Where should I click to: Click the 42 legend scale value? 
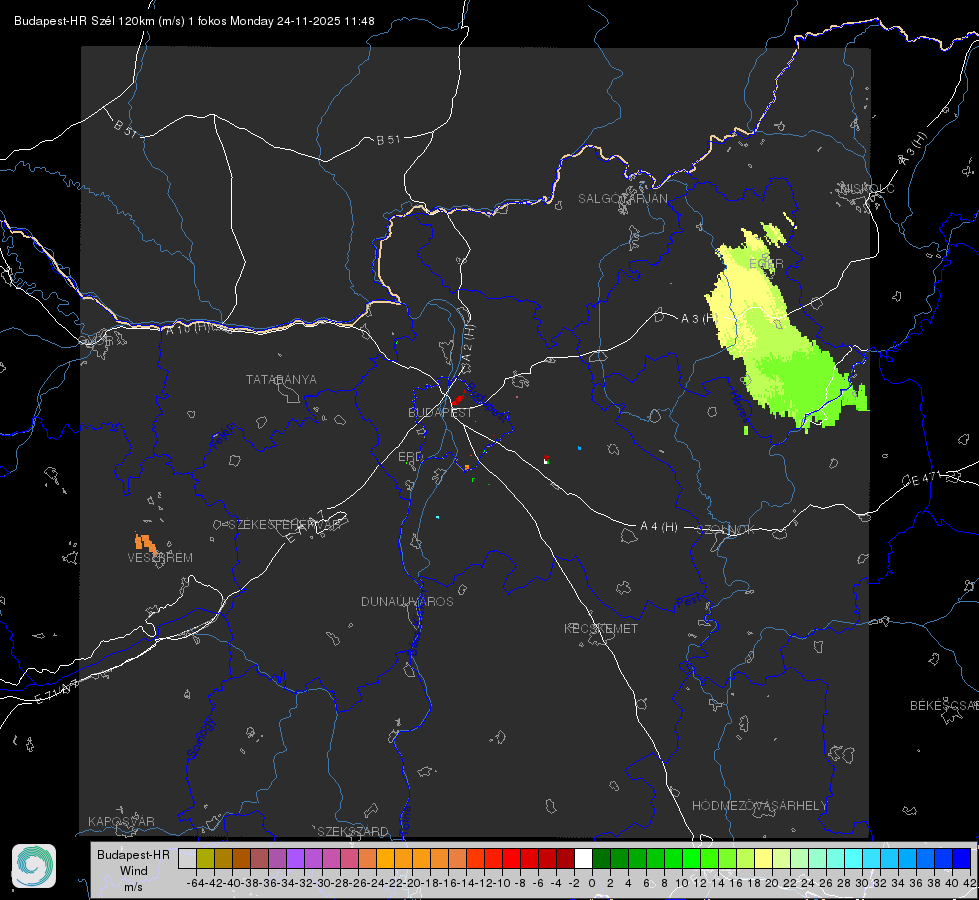[970, 883]
